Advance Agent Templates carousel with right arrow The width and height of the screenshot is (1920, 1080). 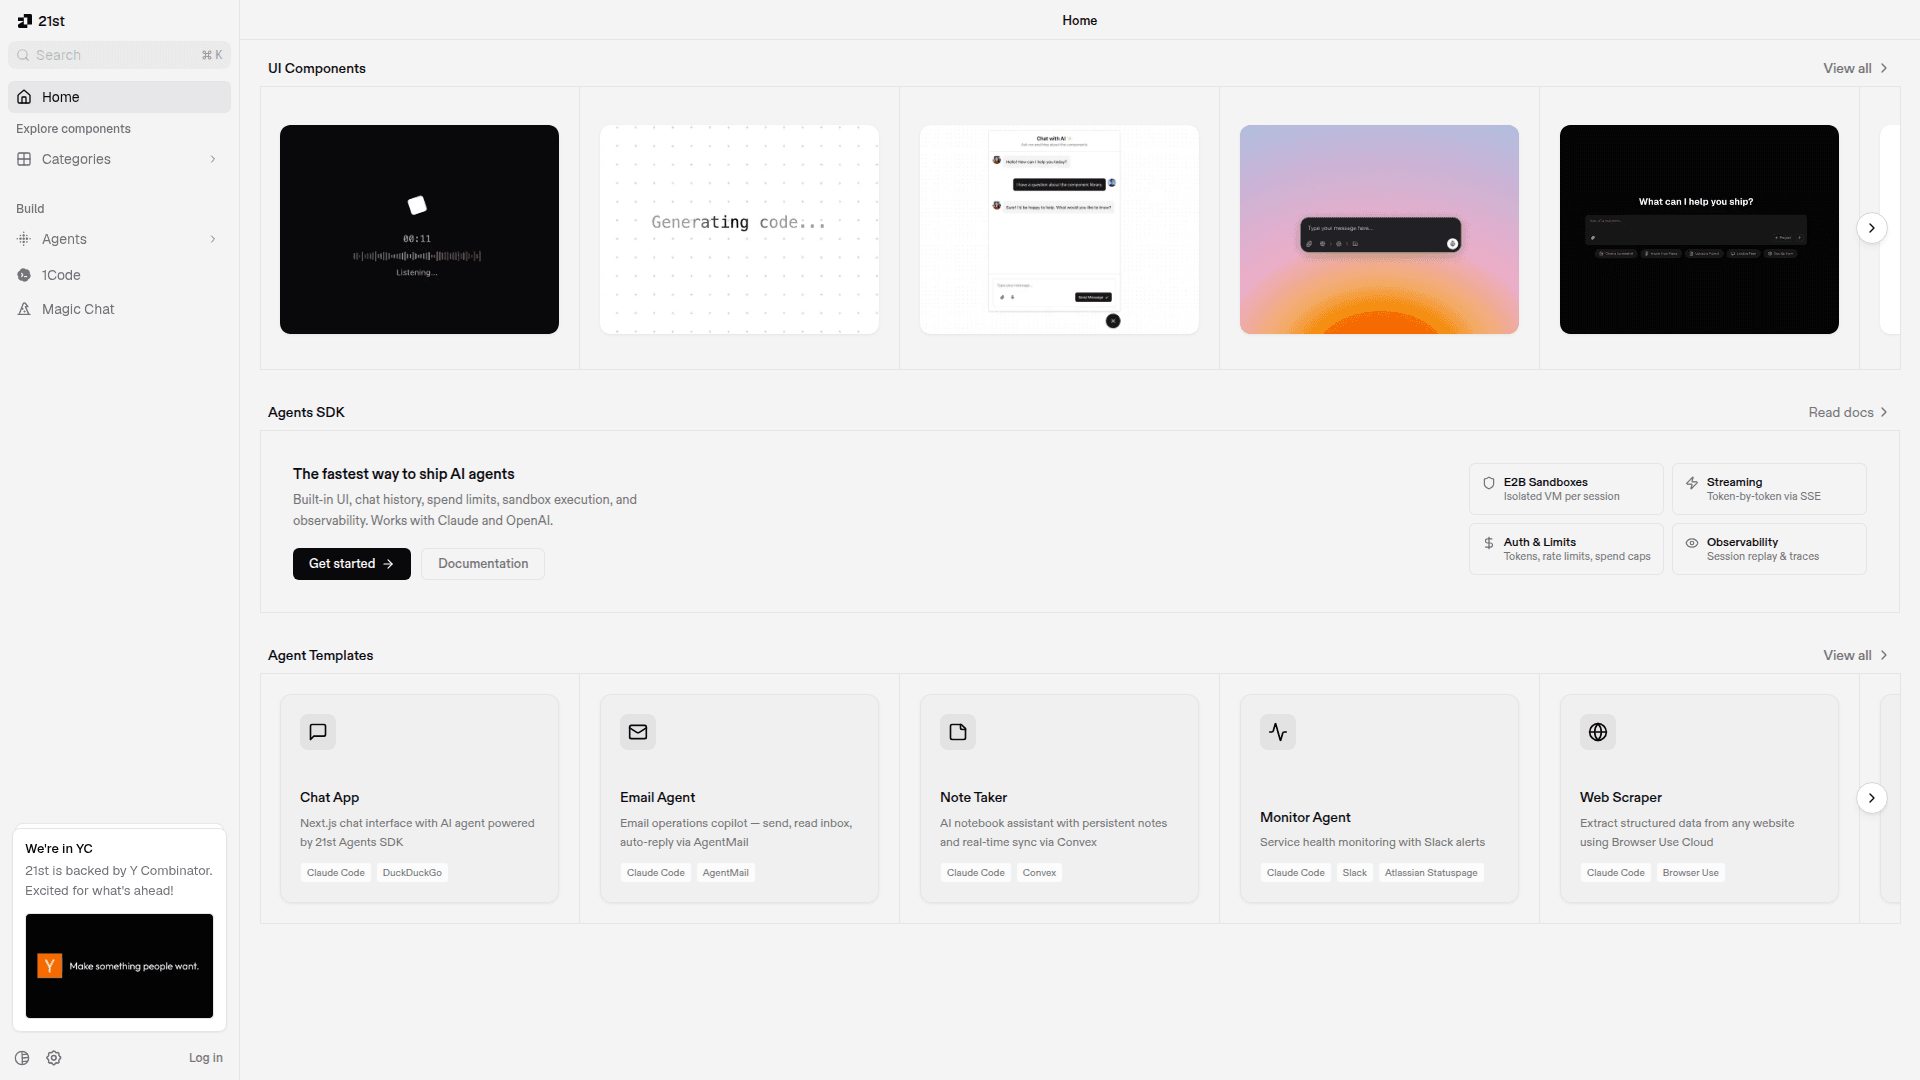[1872, 798]
